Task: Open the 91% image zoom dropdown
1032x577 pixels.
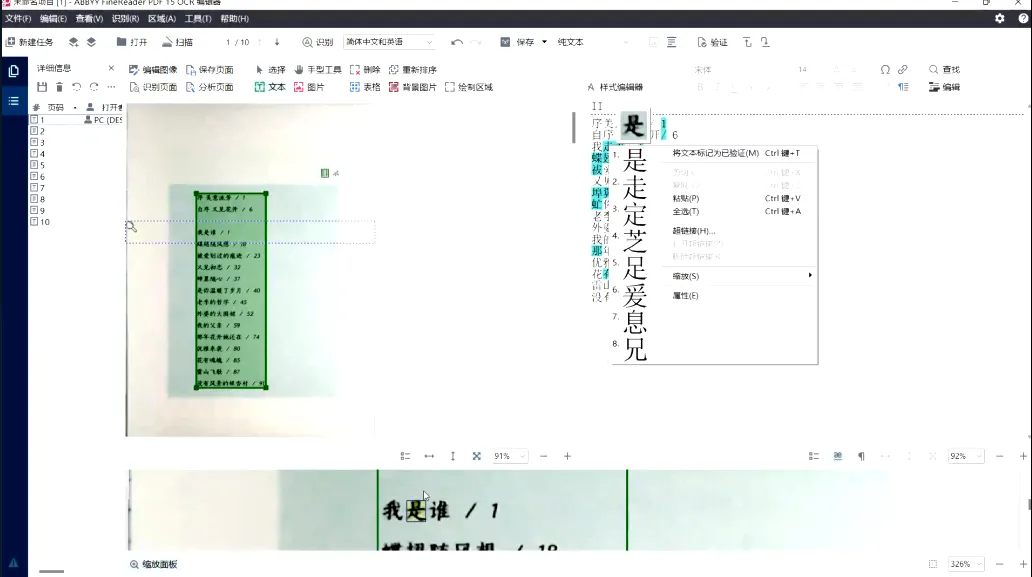Action: pyautogui.click(x=509, y=456)
